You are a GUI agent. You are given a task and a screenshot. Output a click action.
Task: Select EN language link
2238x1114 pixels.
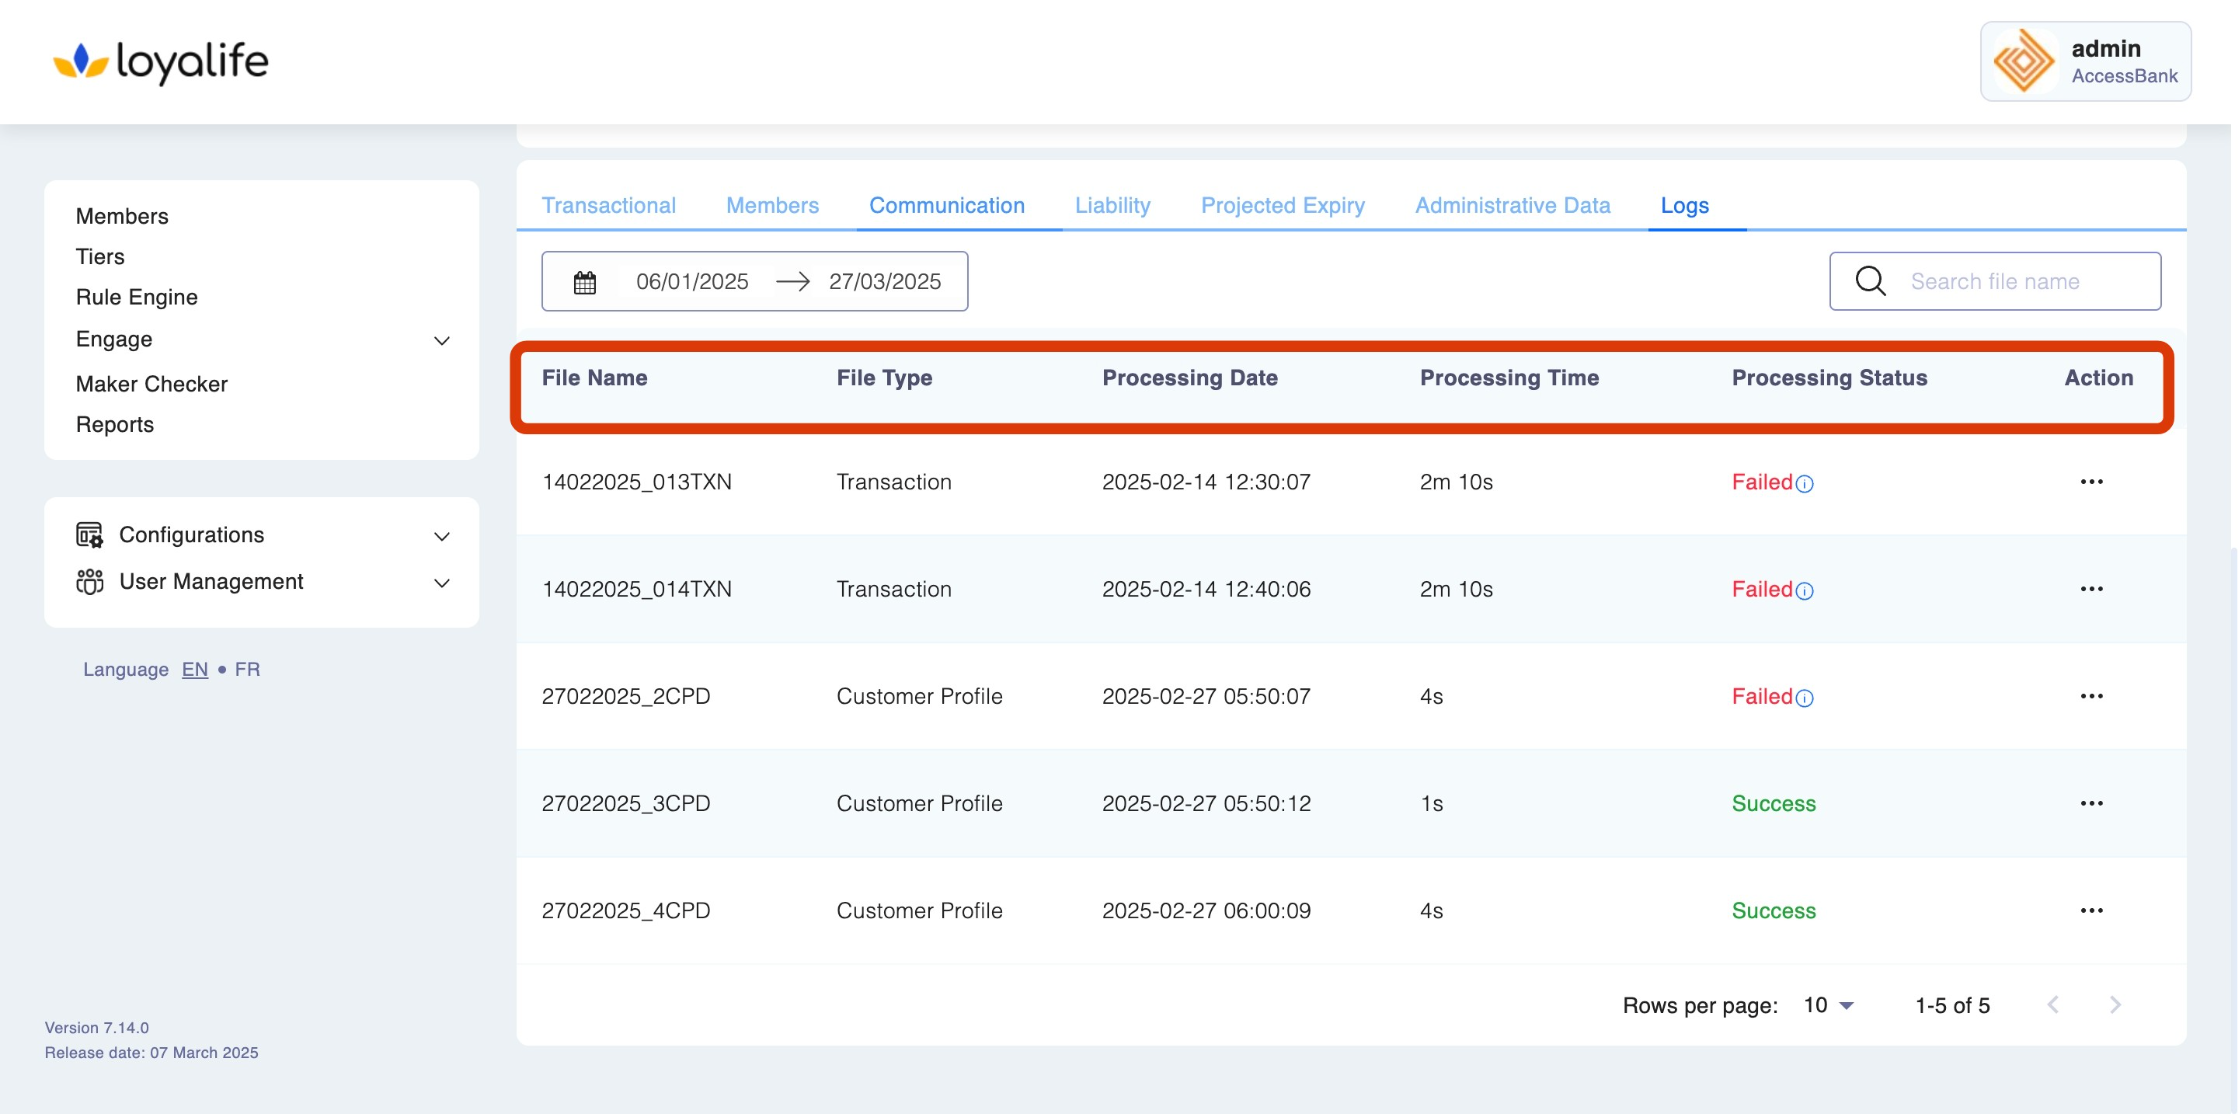tap(195, 669)
